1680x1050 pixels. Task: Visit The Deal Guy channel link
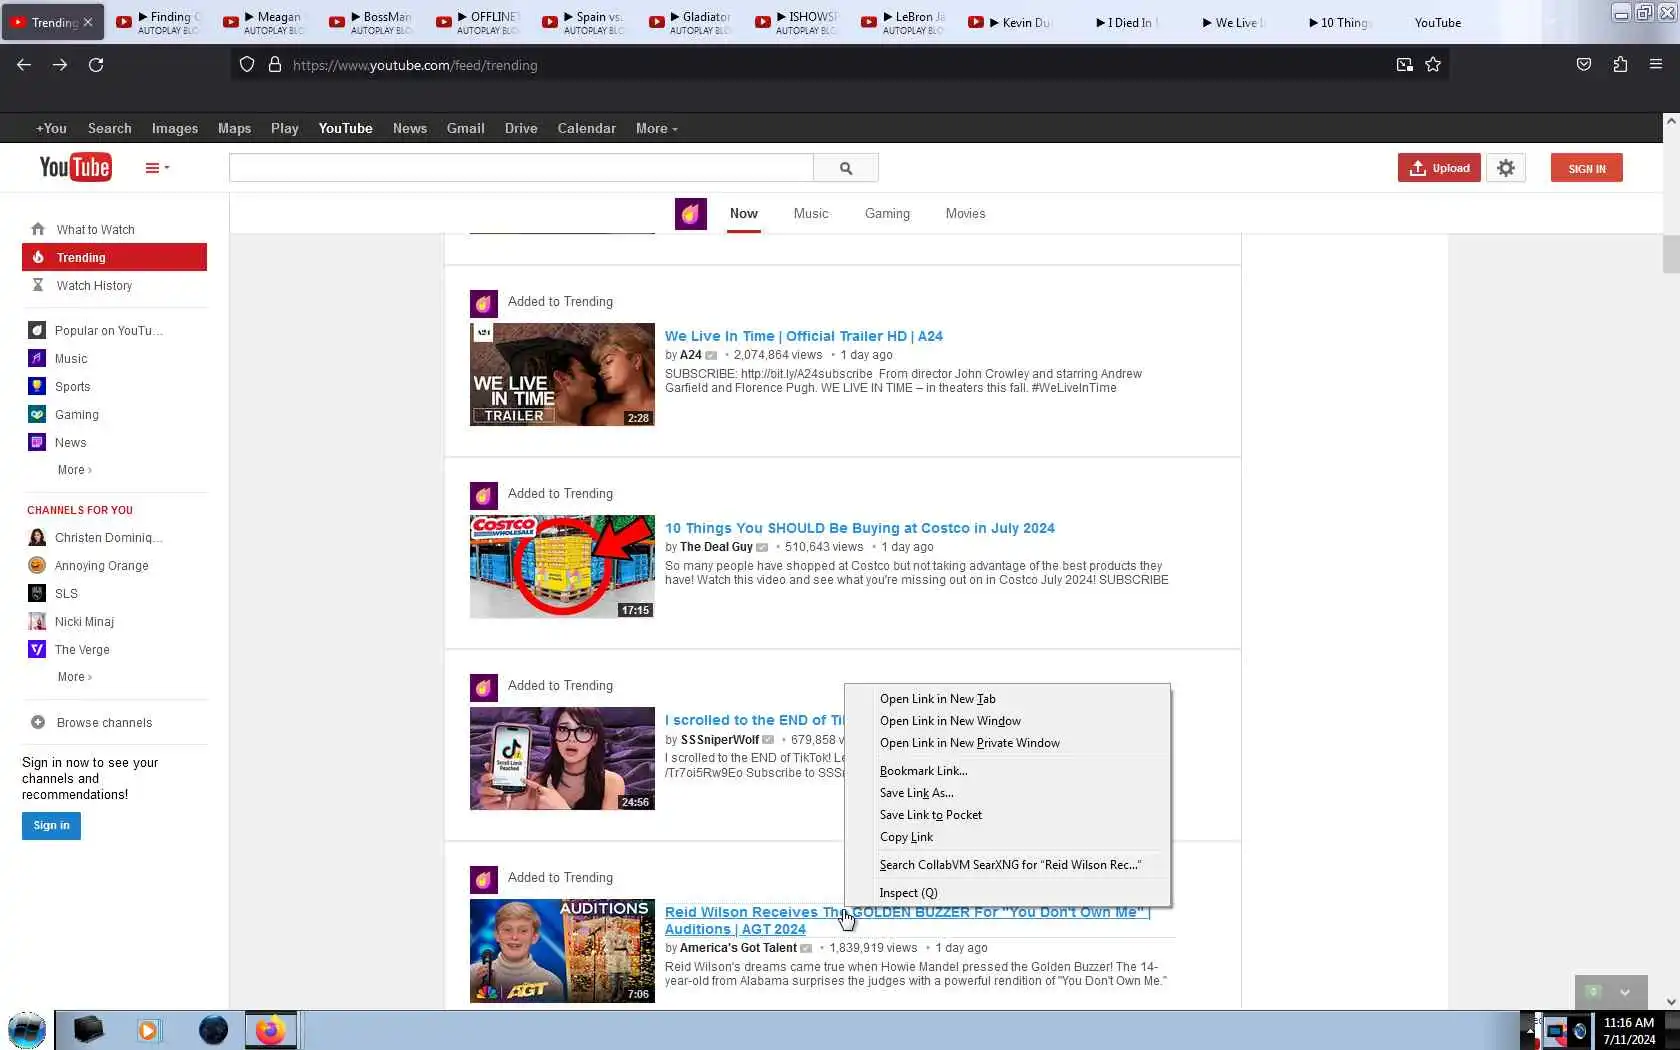[x=716, y=547]
